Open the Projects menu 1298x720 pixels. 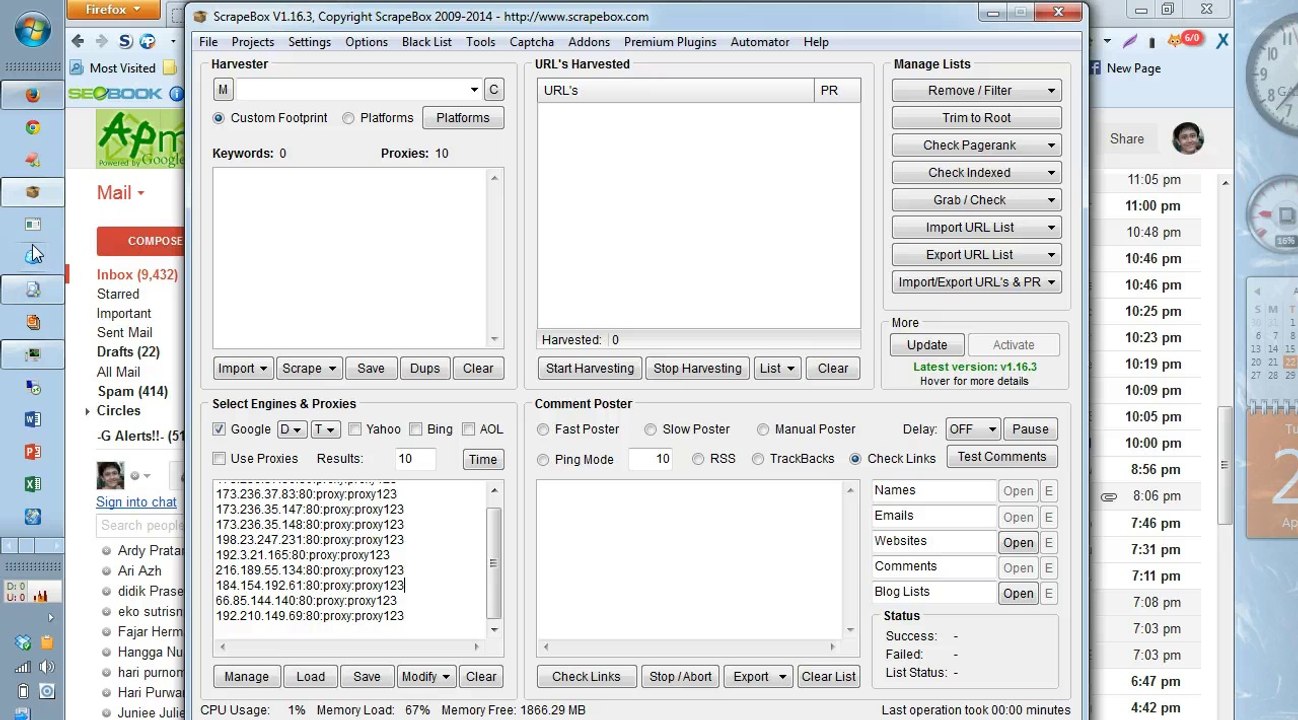[253, 42]
